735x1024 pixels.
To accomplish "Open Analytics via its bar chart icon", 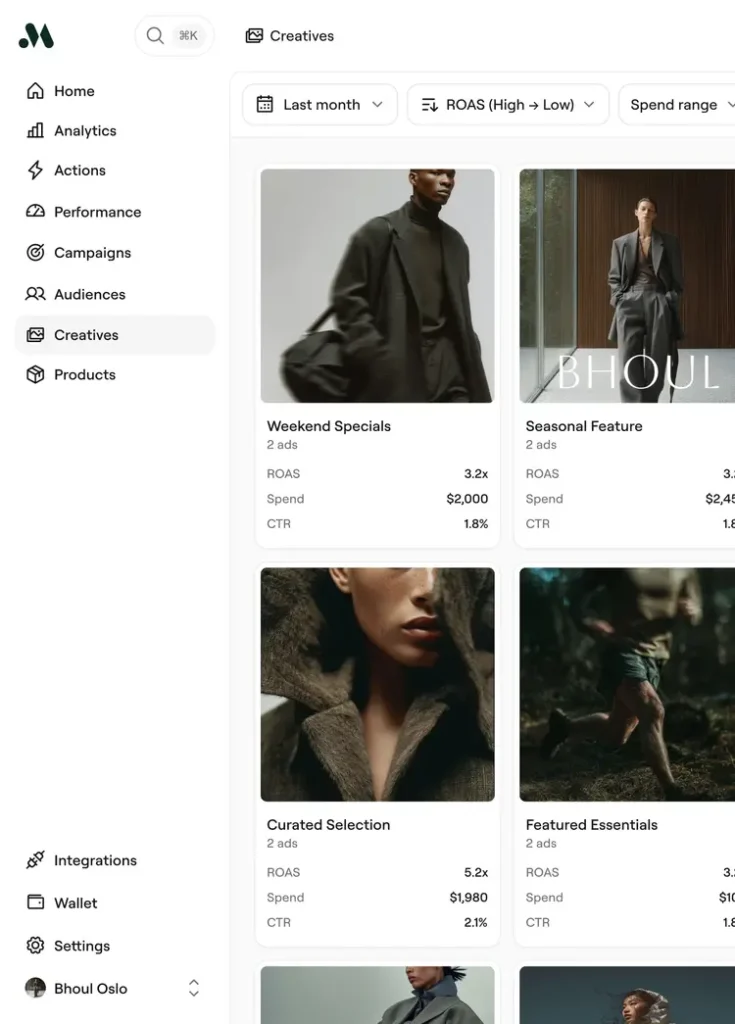I will pyautogui.click(x=35, y=131).
